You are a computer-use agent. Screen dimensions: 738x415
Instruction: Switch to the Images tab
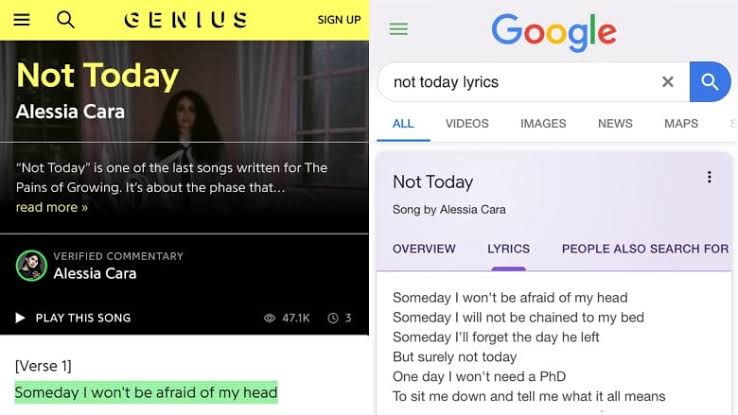543,124
